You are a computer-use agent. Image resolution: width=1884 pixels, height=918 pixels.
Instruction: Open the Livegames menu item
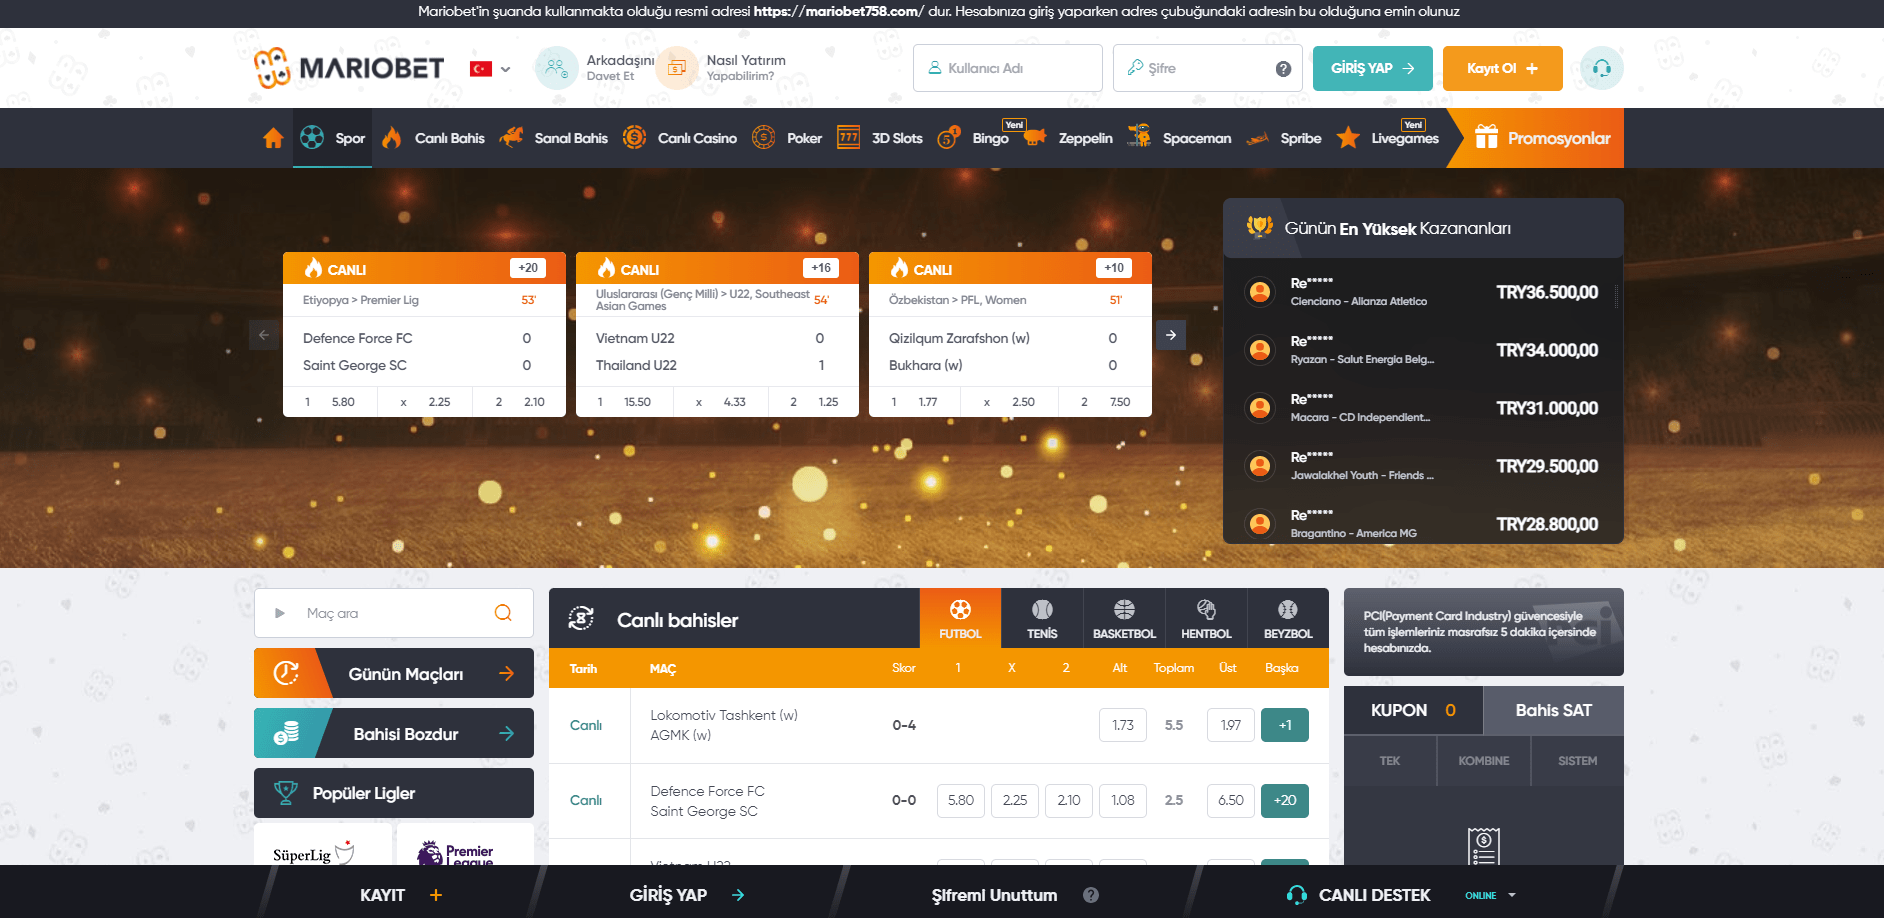coord(1388,138)
